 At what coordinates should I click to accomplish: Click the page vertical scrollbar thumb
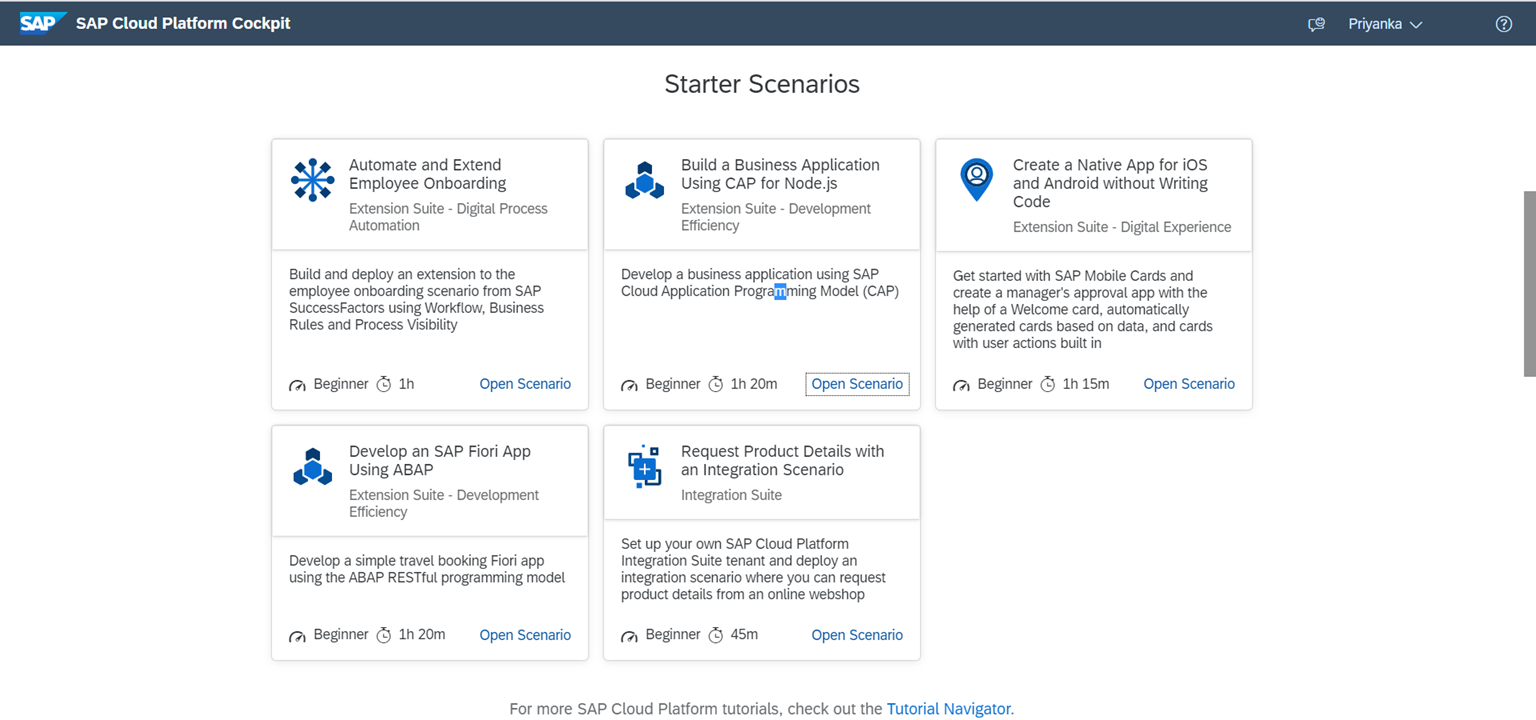point(1529,283)
